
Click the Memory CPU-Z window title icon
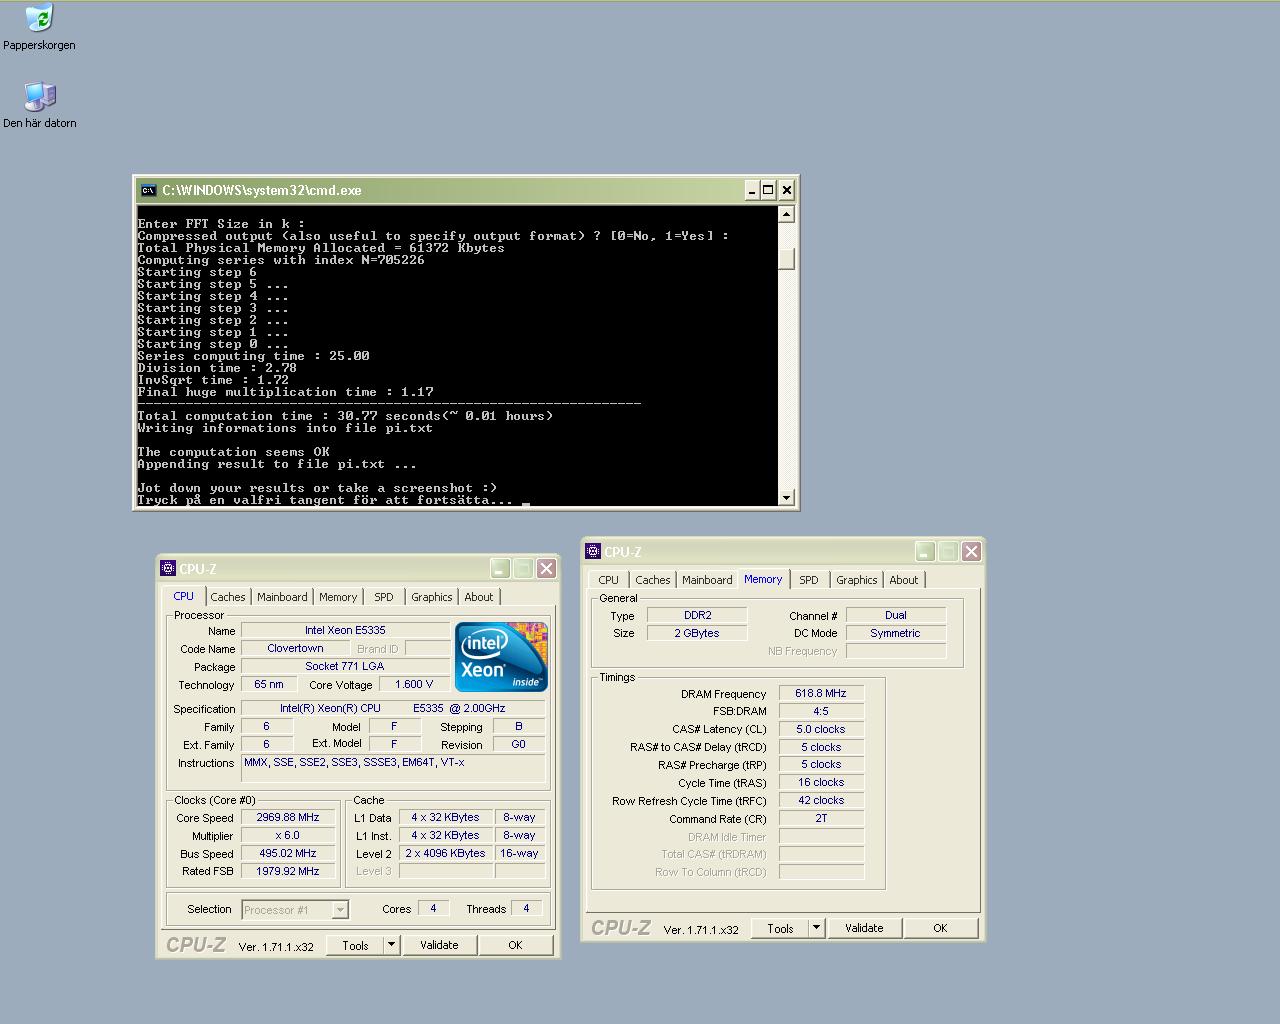click(x=593, y=551)
